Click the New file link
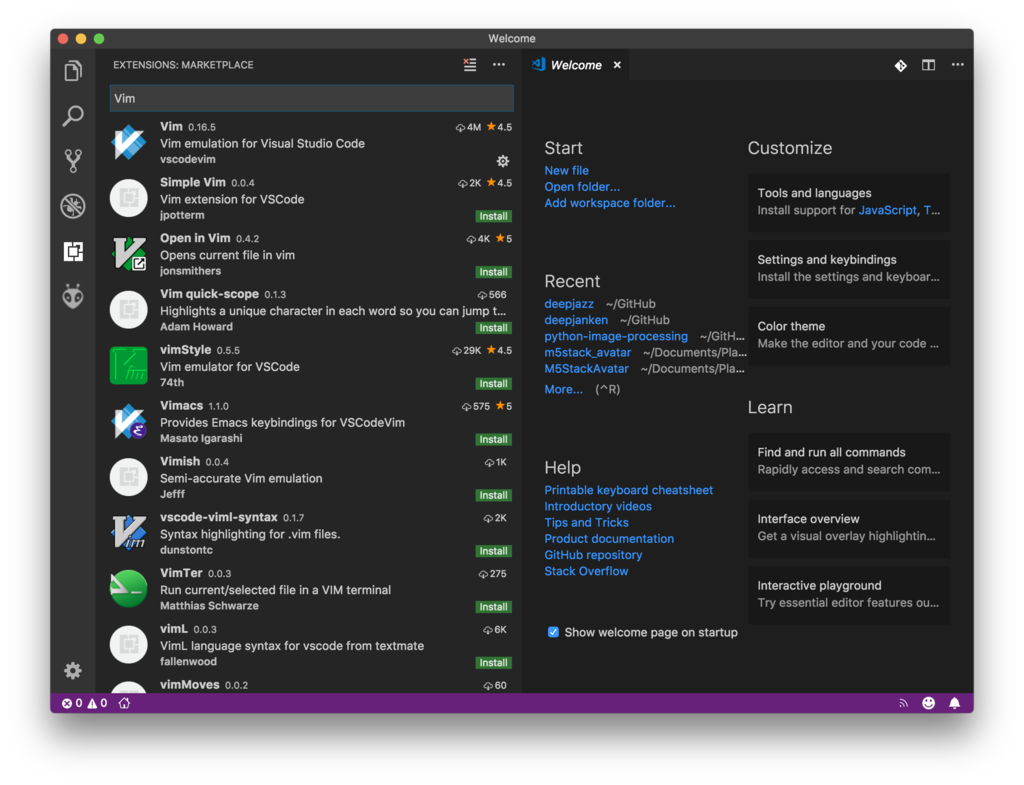Viewport: 1024px width, 785px height. pyautogui.click(x=566, y=170)
